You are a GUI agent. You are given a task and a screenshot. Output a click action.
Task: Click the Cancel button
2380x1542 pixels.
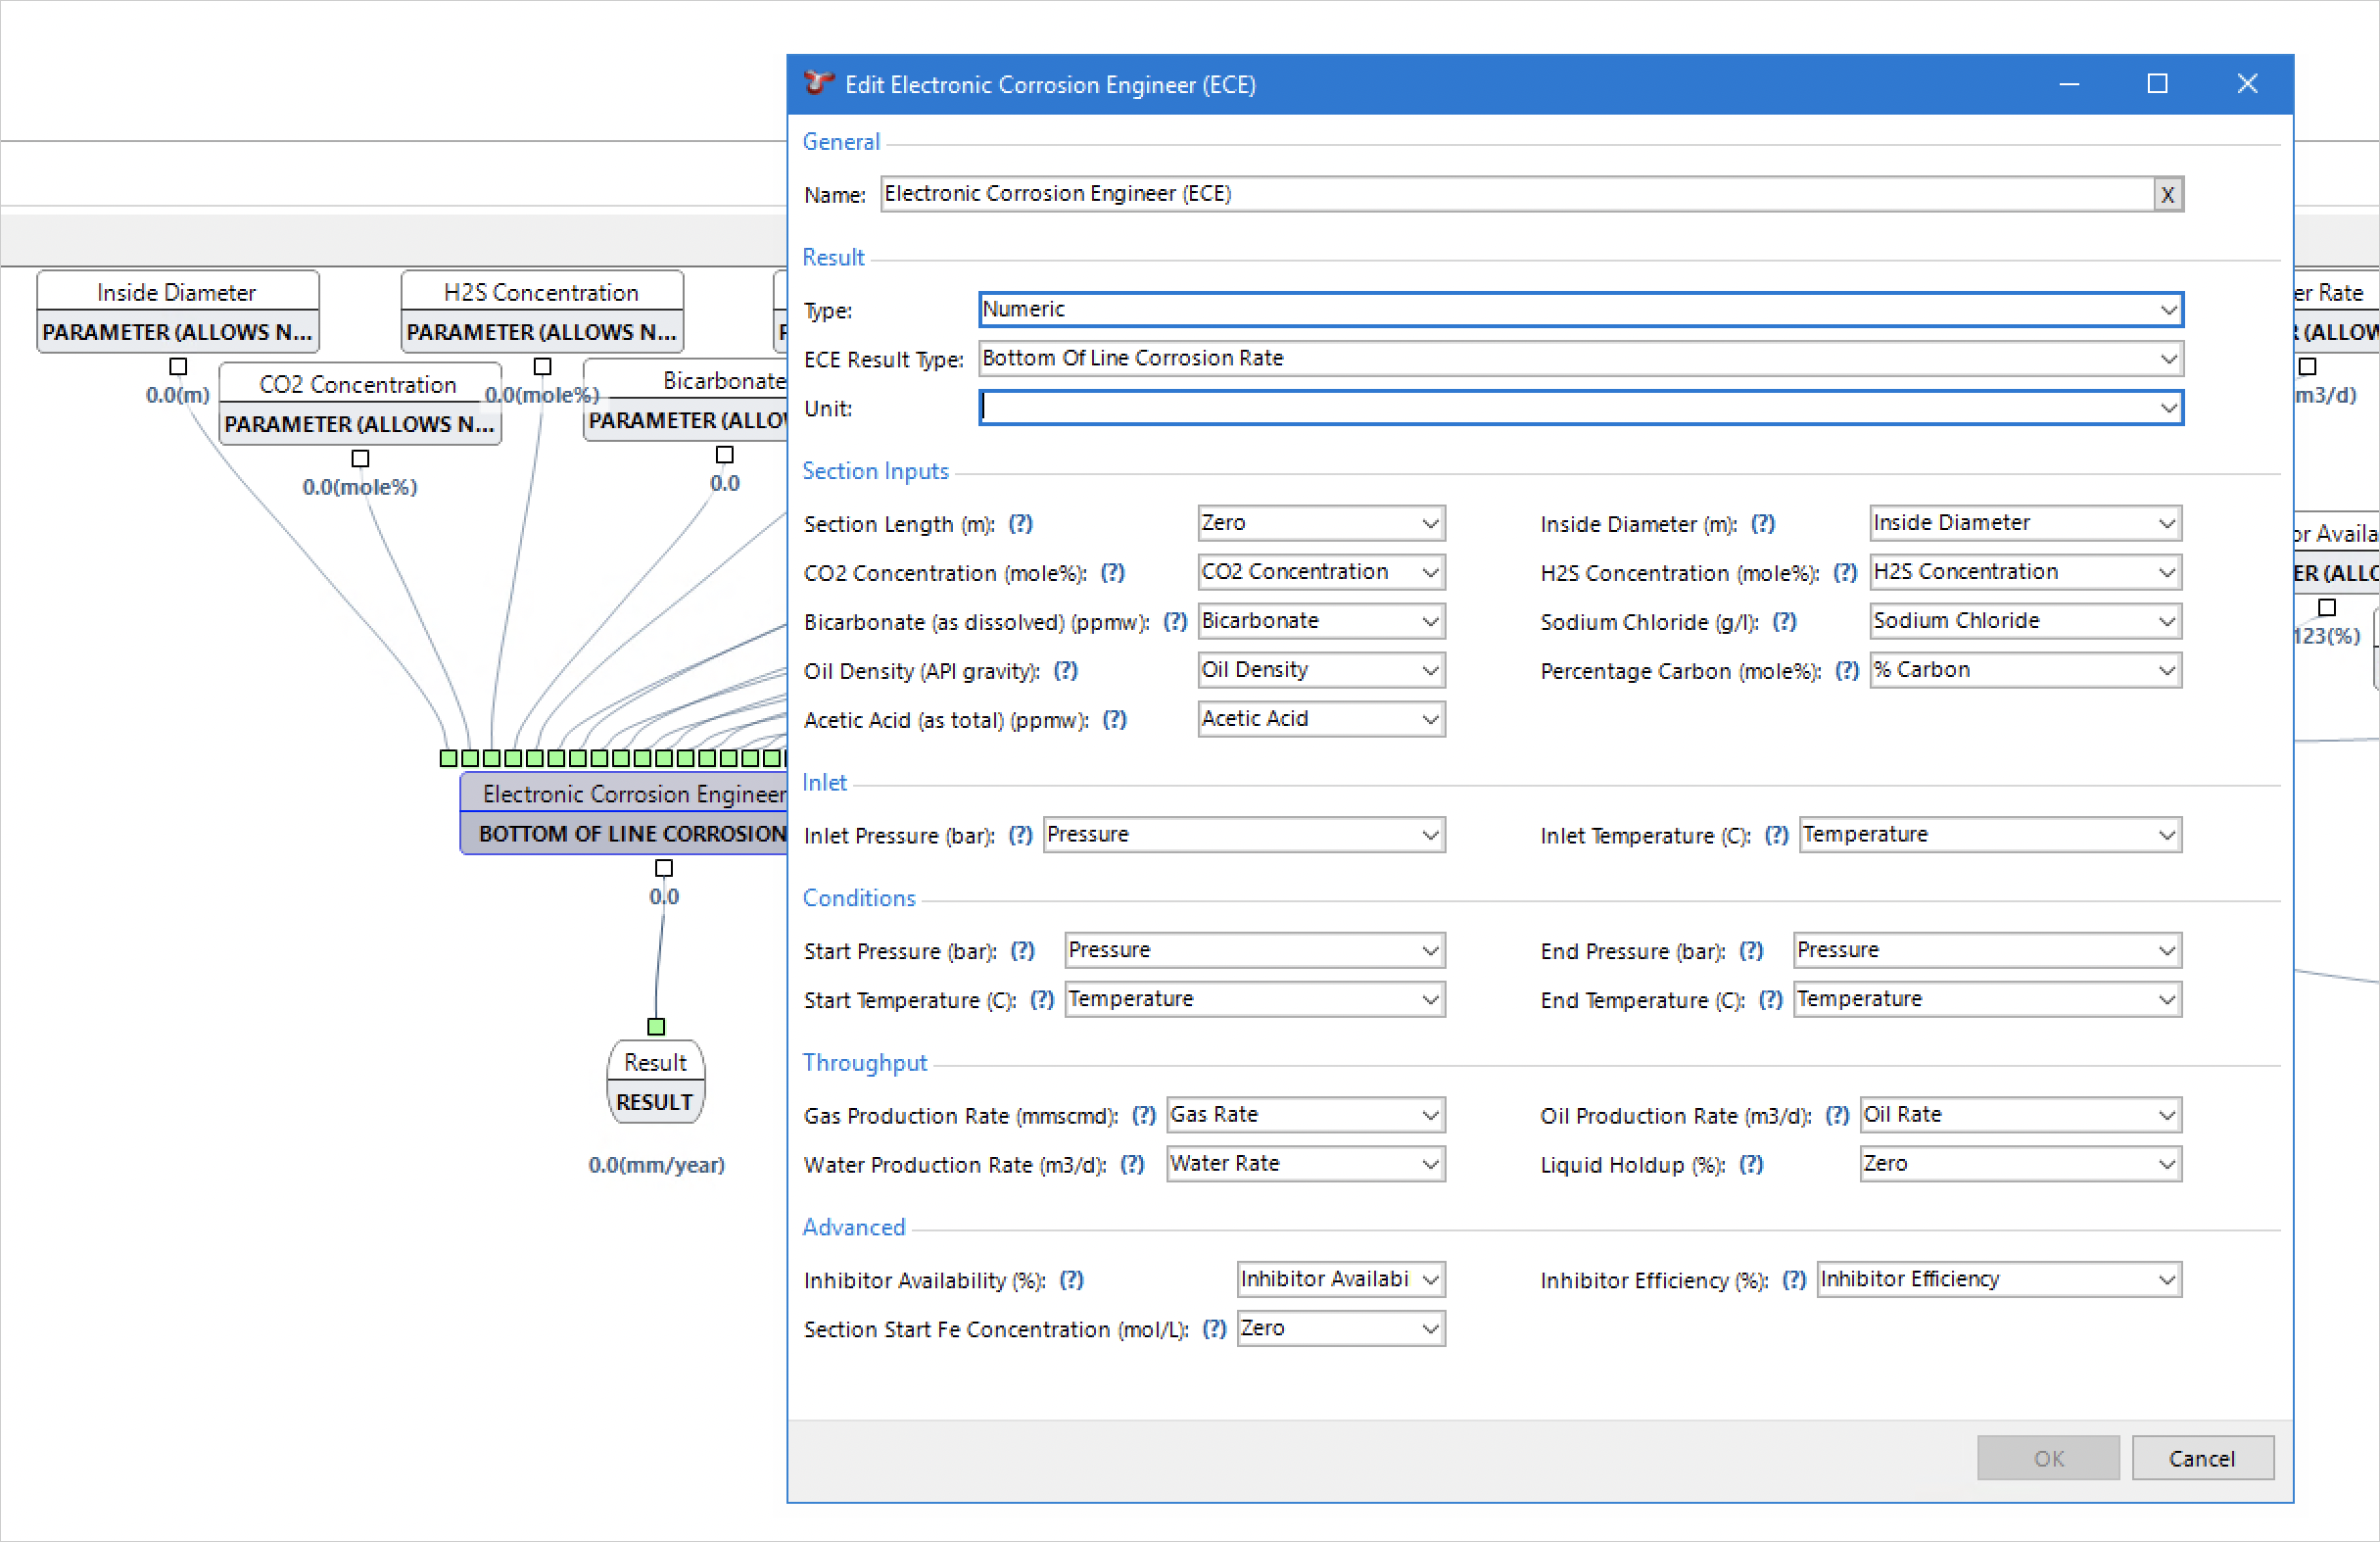point(2202,1458)
